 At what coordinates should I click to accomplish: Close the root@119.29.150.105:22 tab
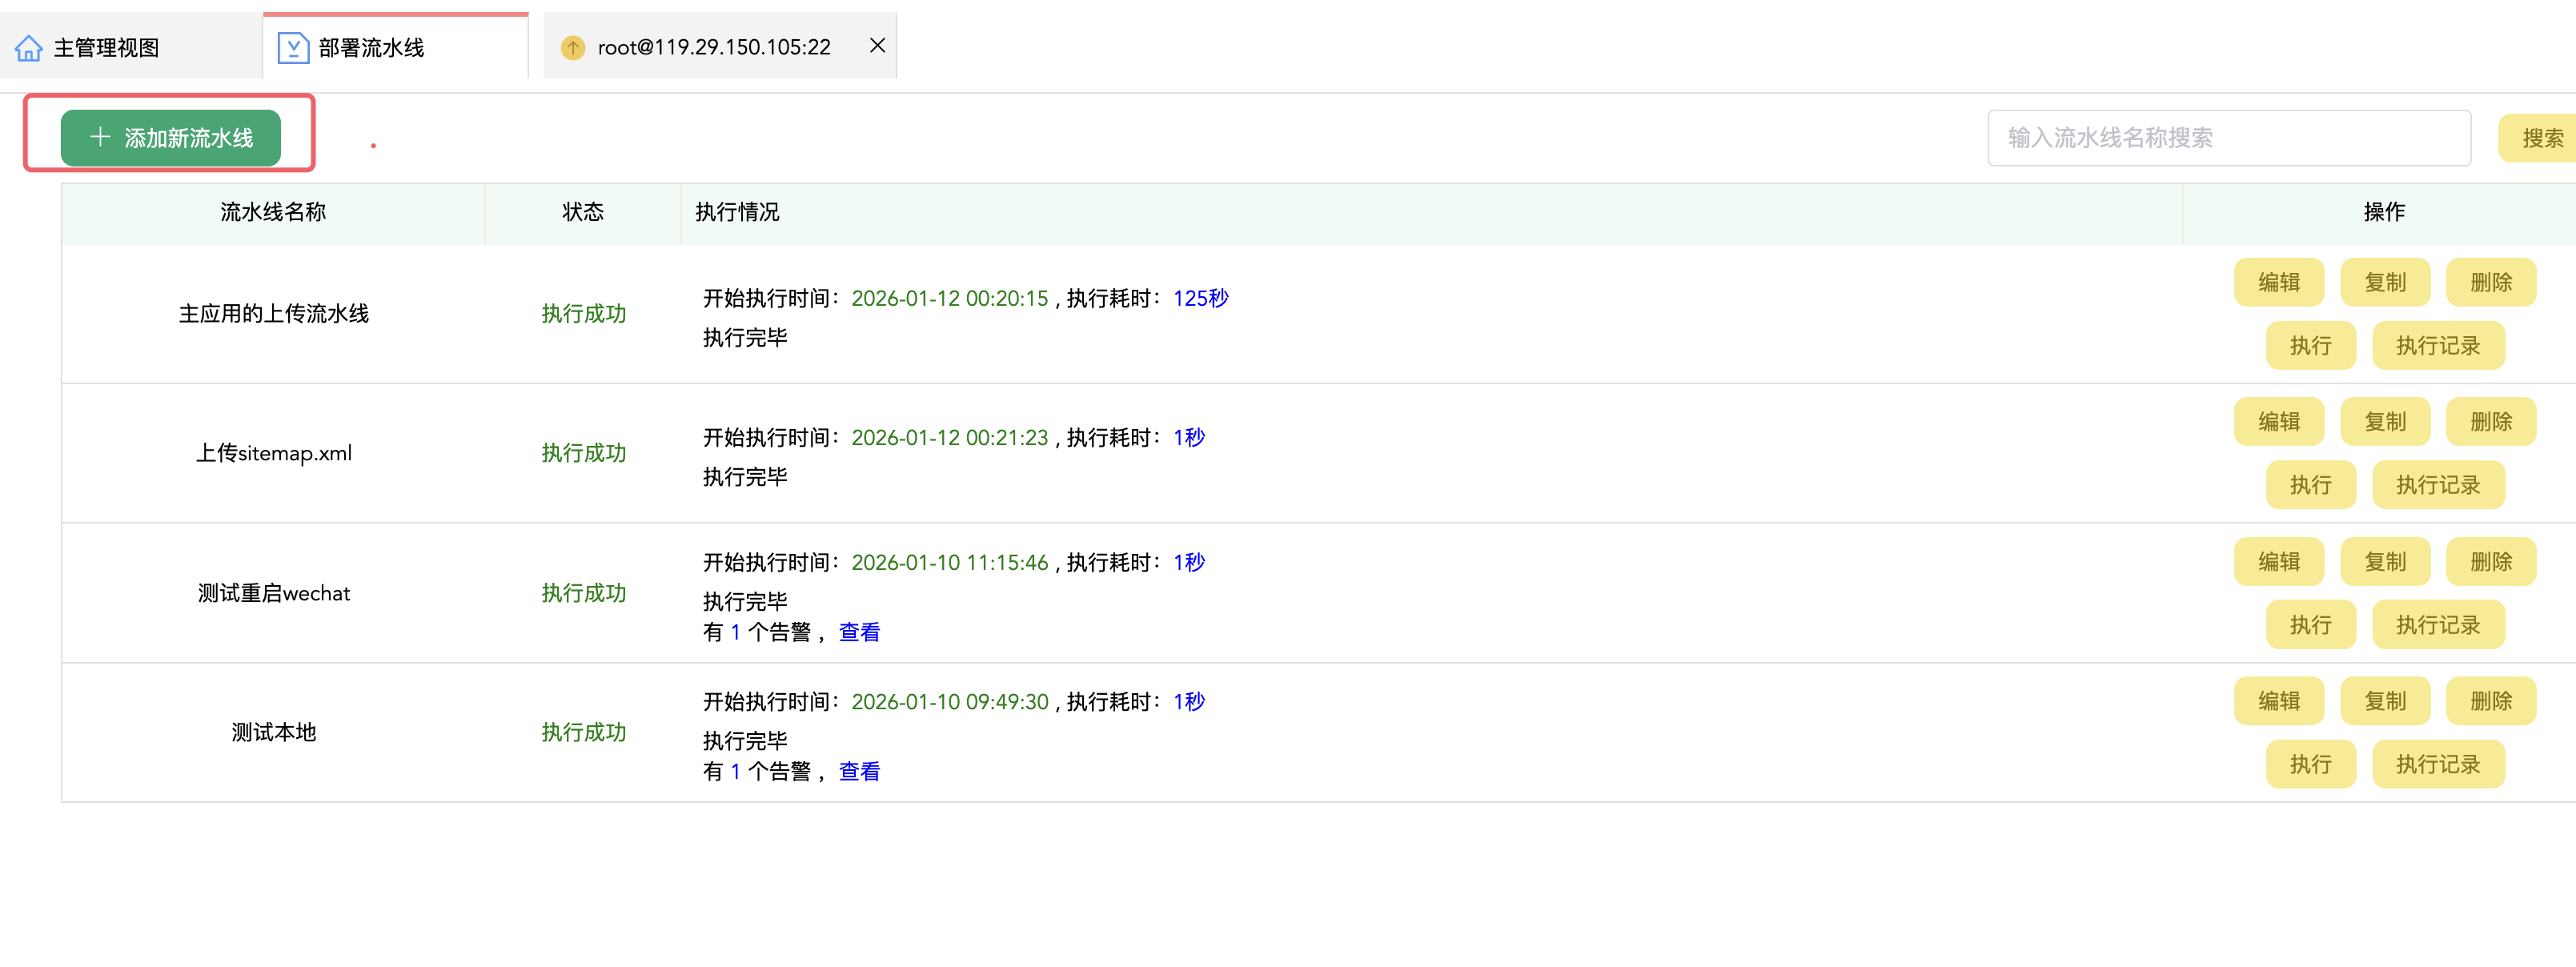coord(877,45)
